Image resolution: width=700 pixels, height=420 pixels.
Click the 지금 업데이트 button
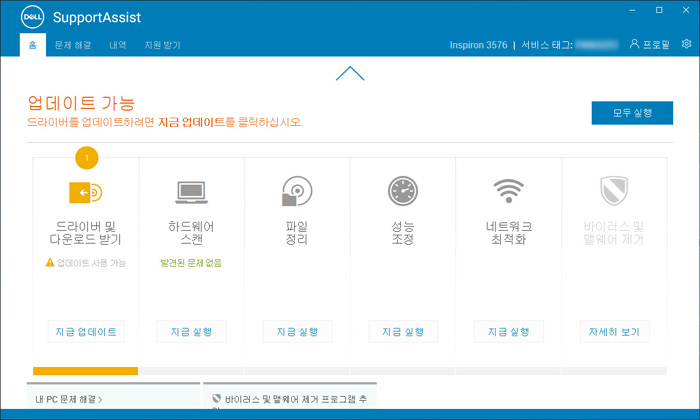tap(86, 332)
